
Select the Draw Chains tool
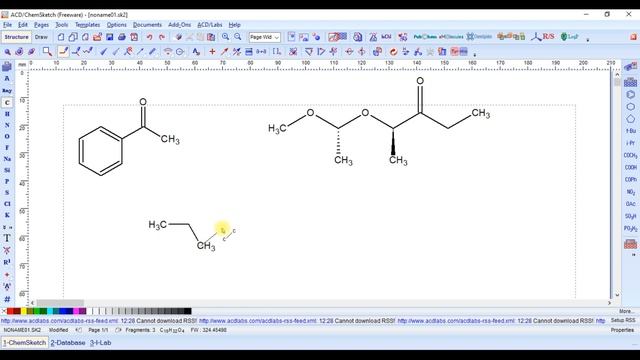88,51
